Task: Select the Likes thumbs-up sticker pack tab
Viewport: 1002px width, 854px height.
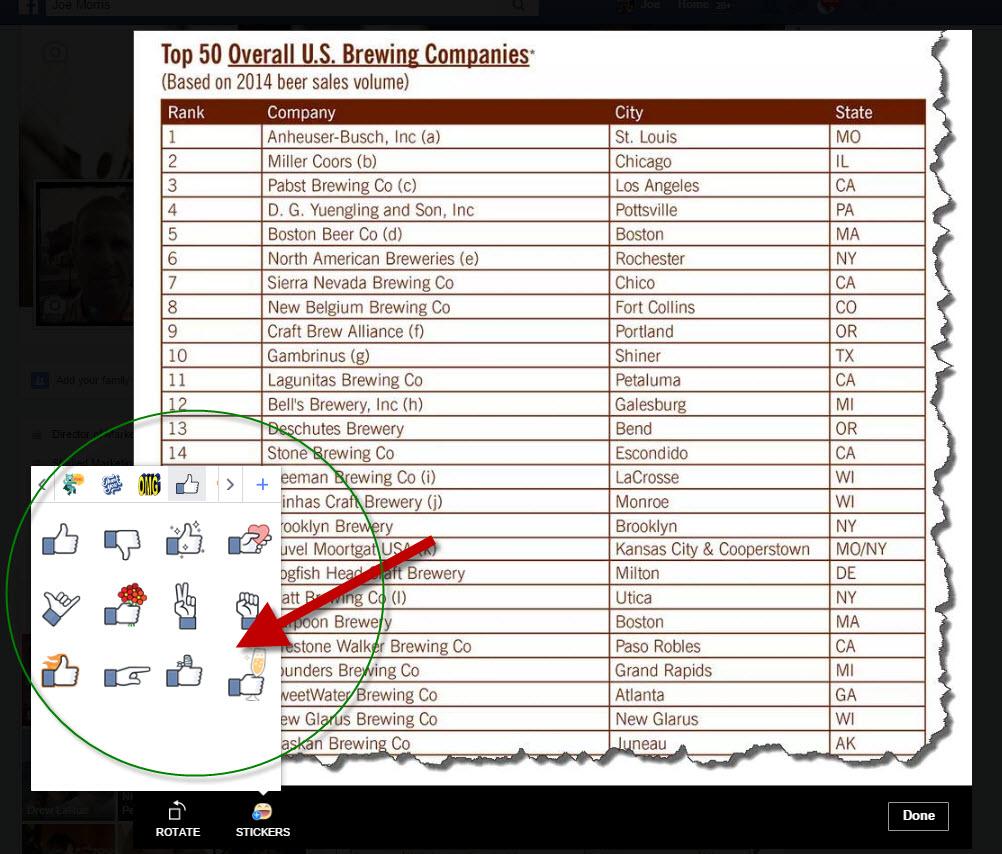Action: (187, 485)
